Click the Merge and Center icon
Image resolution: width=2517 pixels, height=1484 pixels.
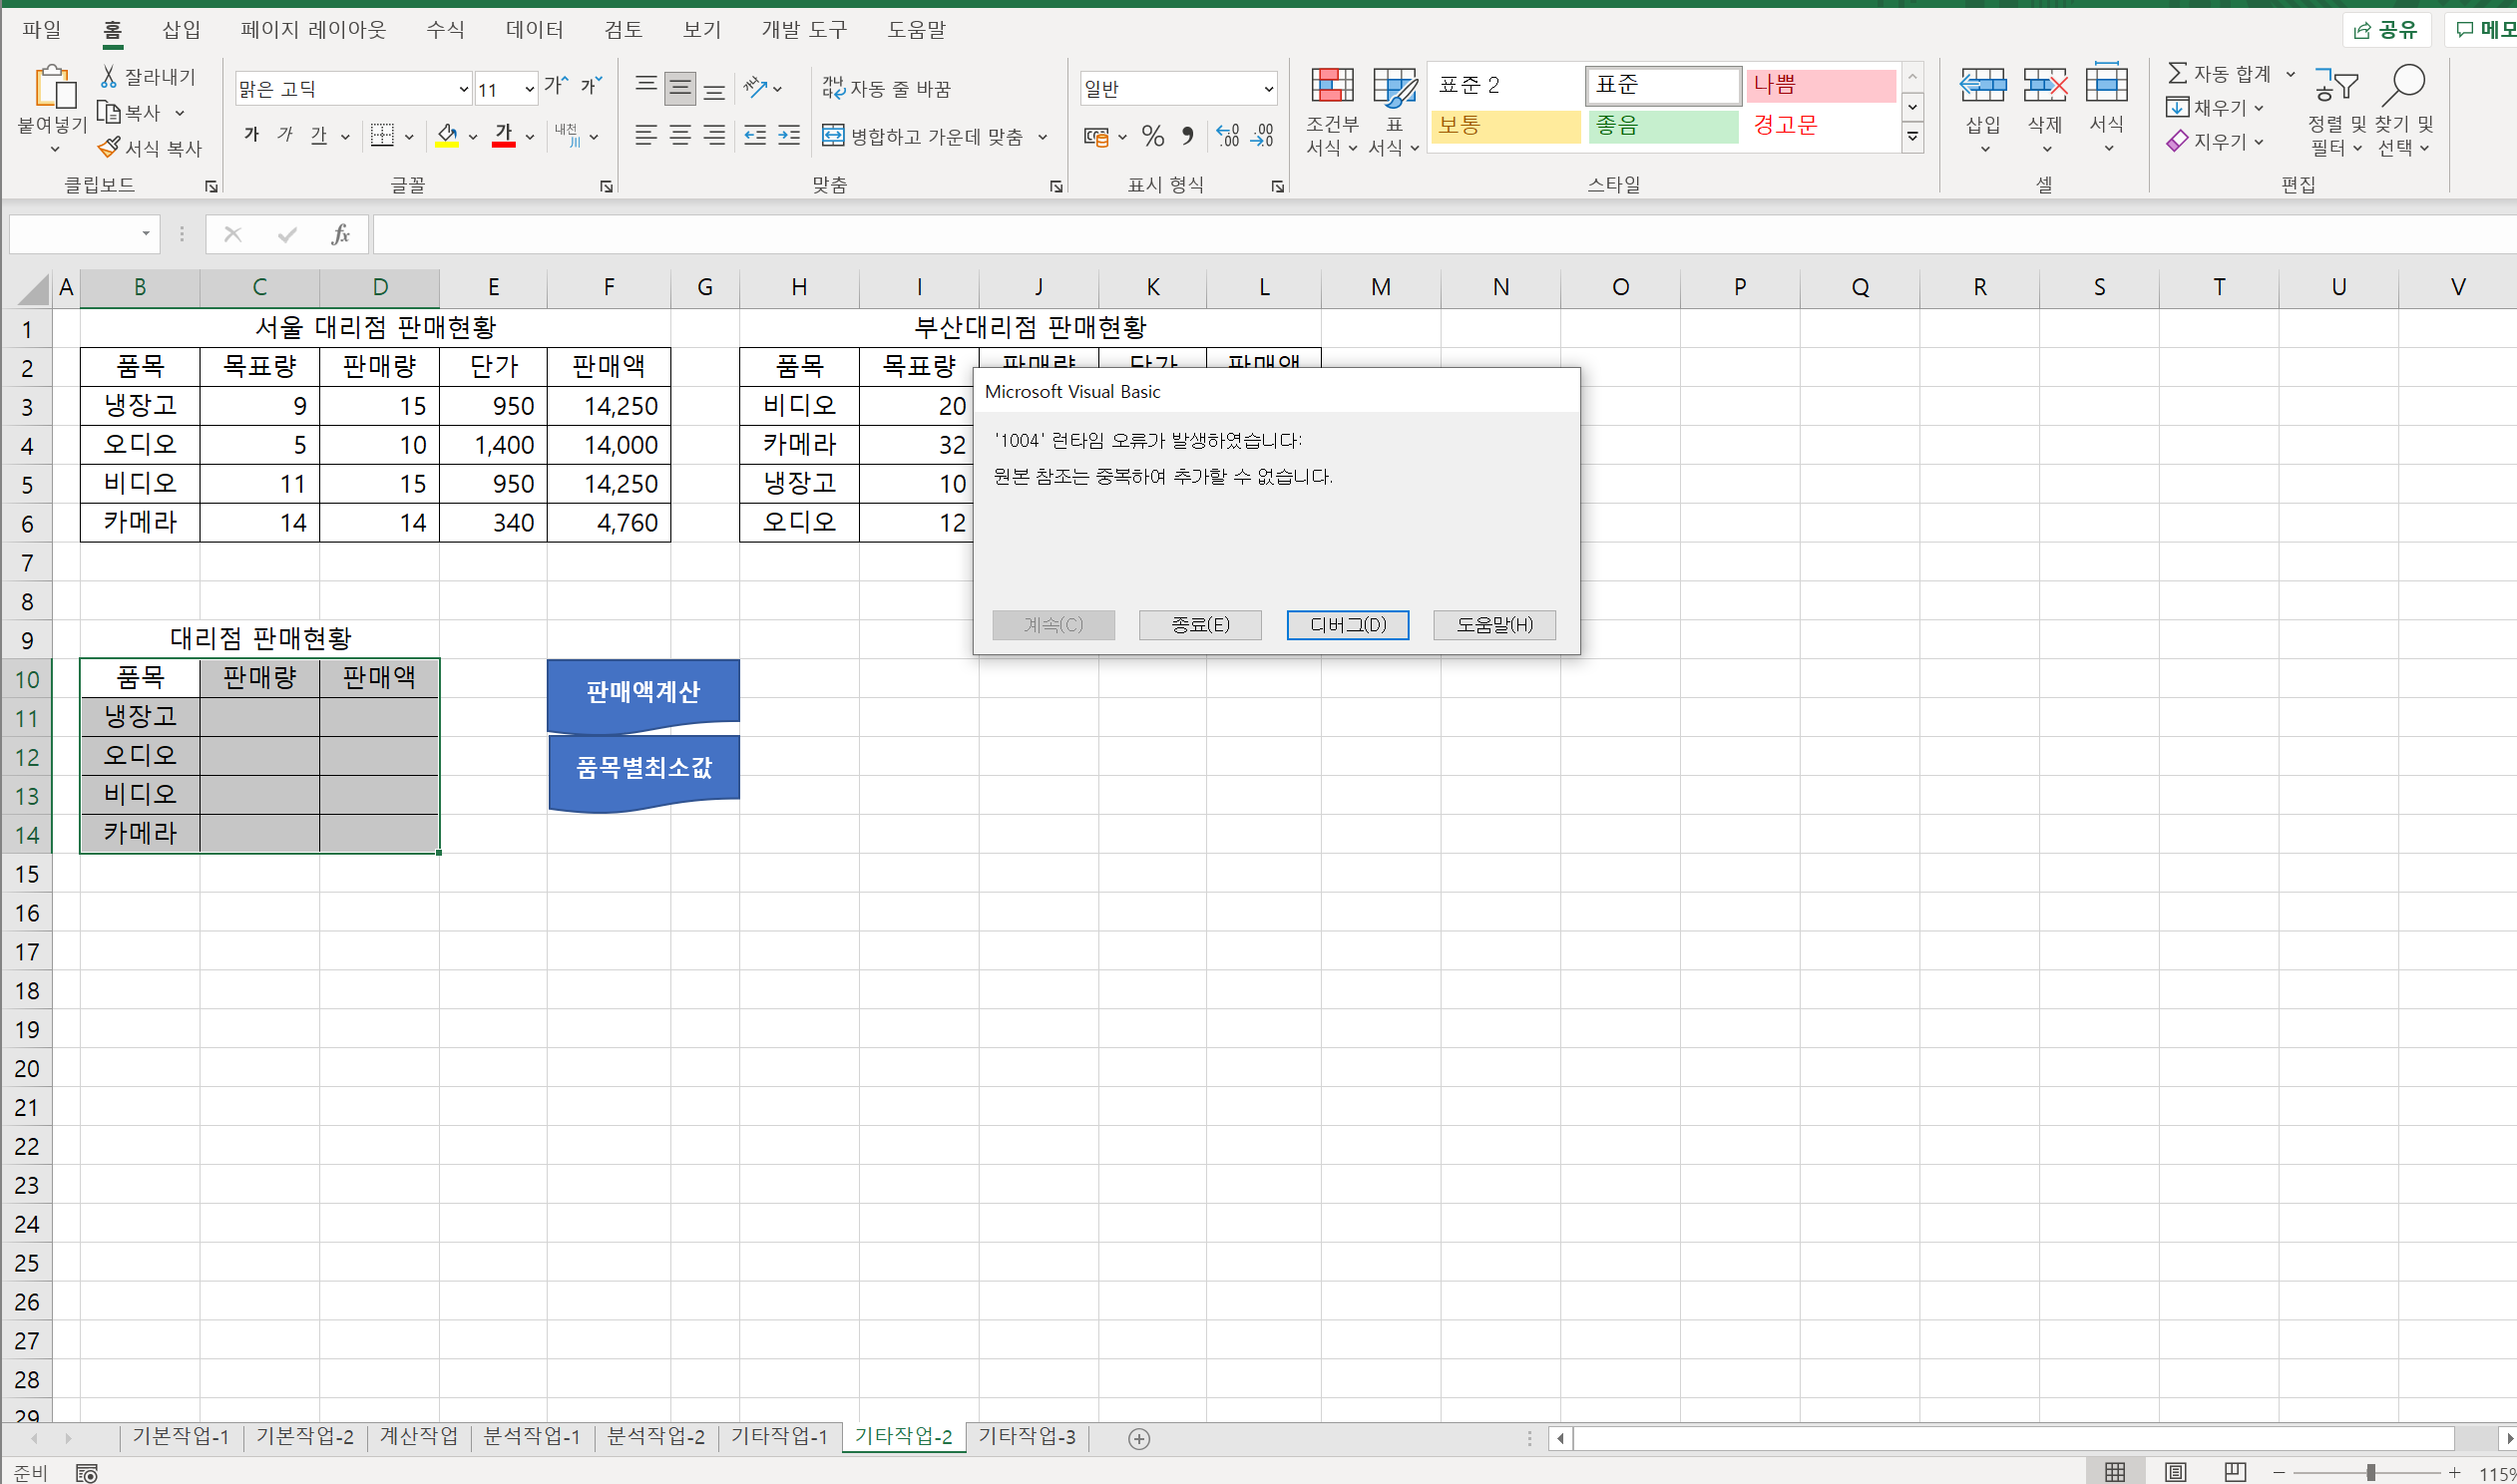pos(833,135)
